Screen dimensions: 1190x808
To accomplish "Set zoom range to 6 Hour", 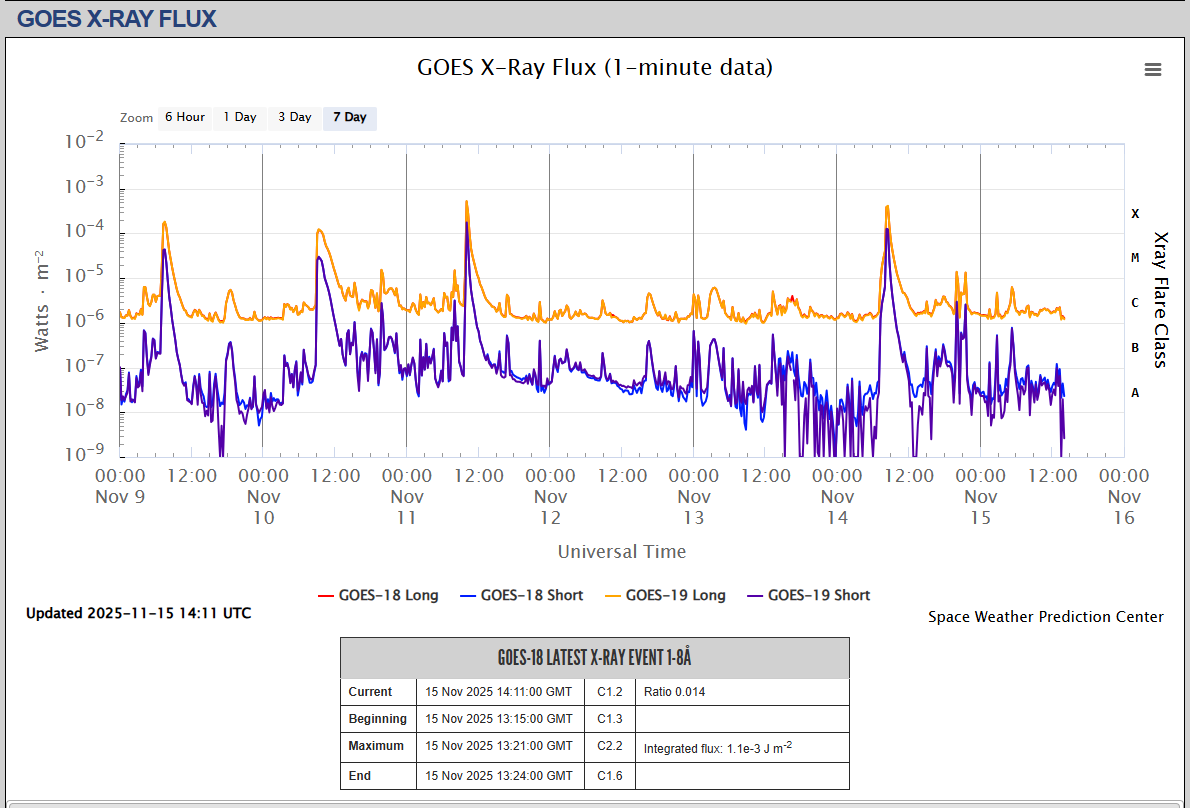I will point(184,118).
